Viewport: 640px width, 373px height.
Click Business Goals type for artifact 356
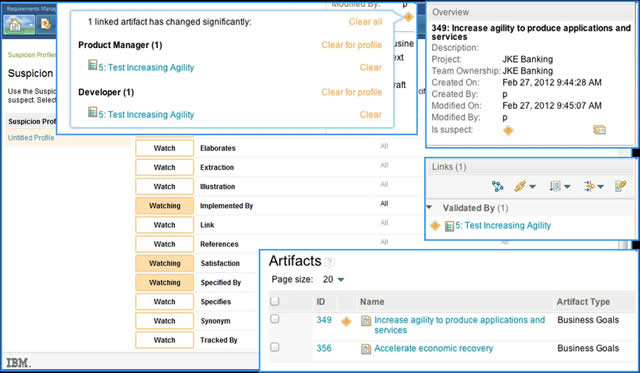[588, 349]
